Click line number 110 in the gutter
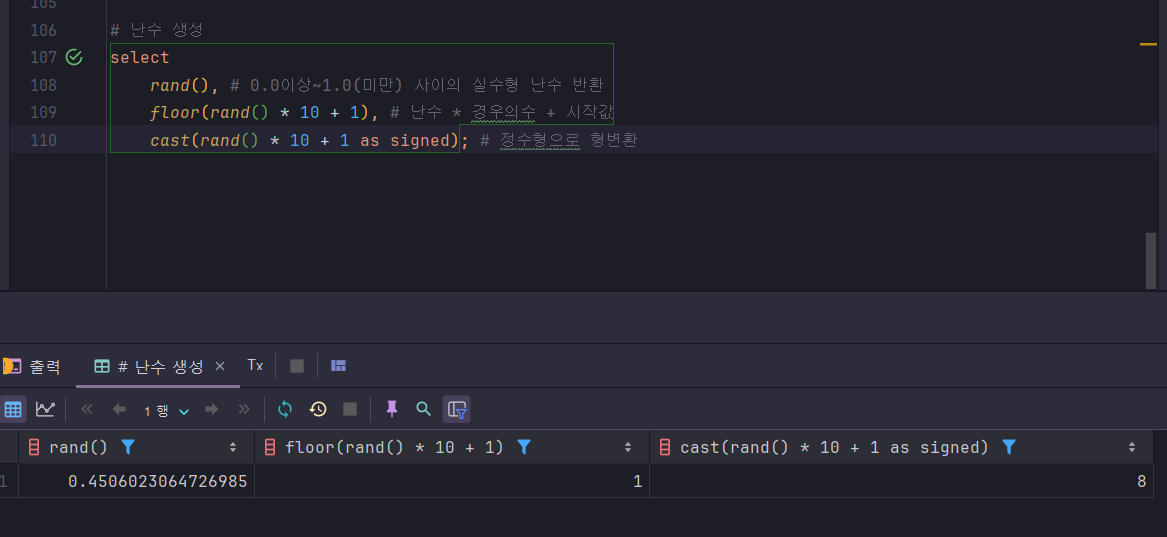 (x=43, y=140)
